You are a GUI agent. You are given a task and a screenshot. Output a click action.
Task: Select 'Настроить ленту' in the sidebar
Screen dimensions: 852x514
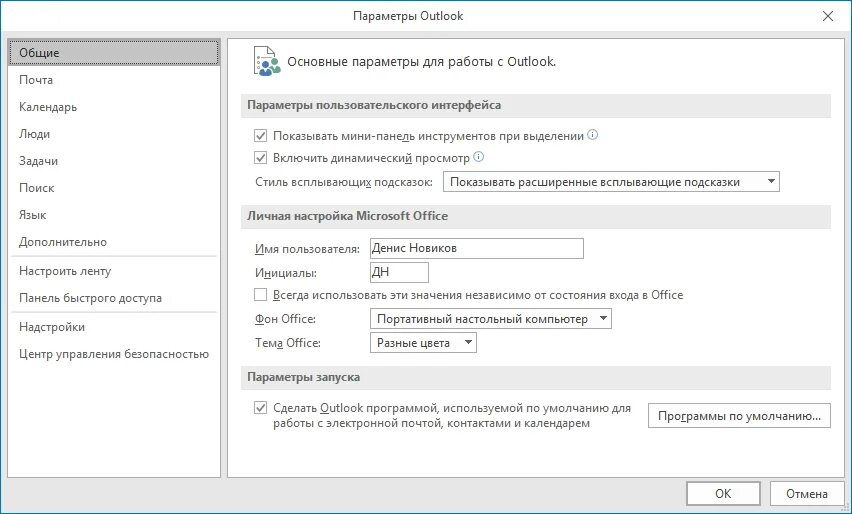click(65, 271)
